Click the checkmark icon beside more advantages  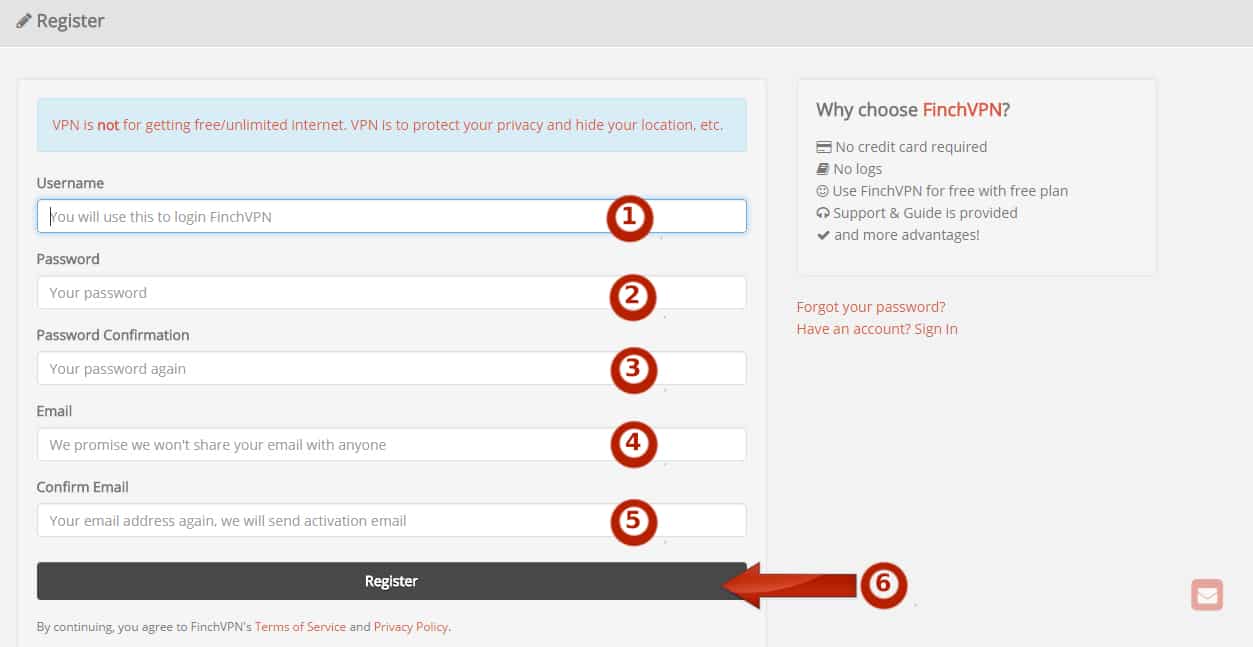(x=823, y=234)
